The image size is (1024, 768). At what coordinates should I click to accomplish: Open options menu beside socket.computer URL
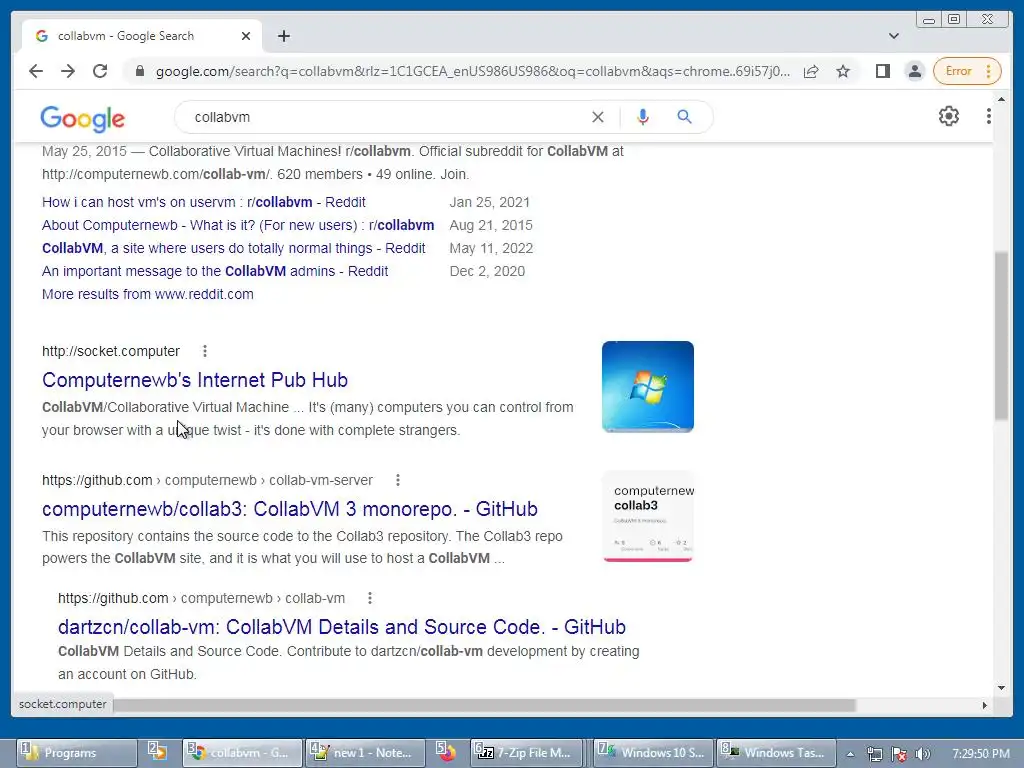pyautogui.click(x=205, y=351)
